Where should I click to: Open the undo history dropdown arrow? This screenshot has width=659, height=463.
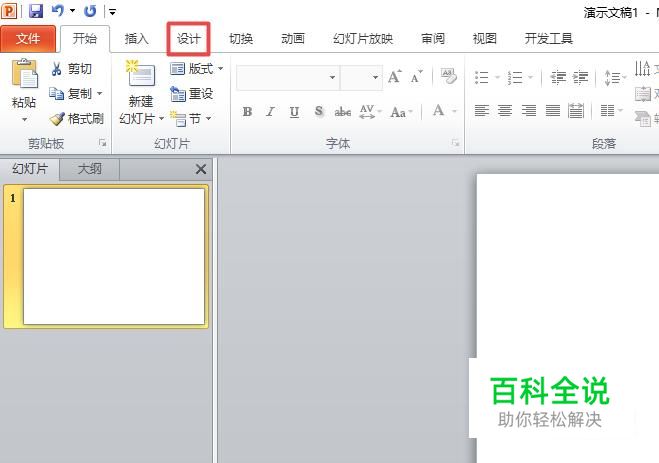tap(72, 11)
